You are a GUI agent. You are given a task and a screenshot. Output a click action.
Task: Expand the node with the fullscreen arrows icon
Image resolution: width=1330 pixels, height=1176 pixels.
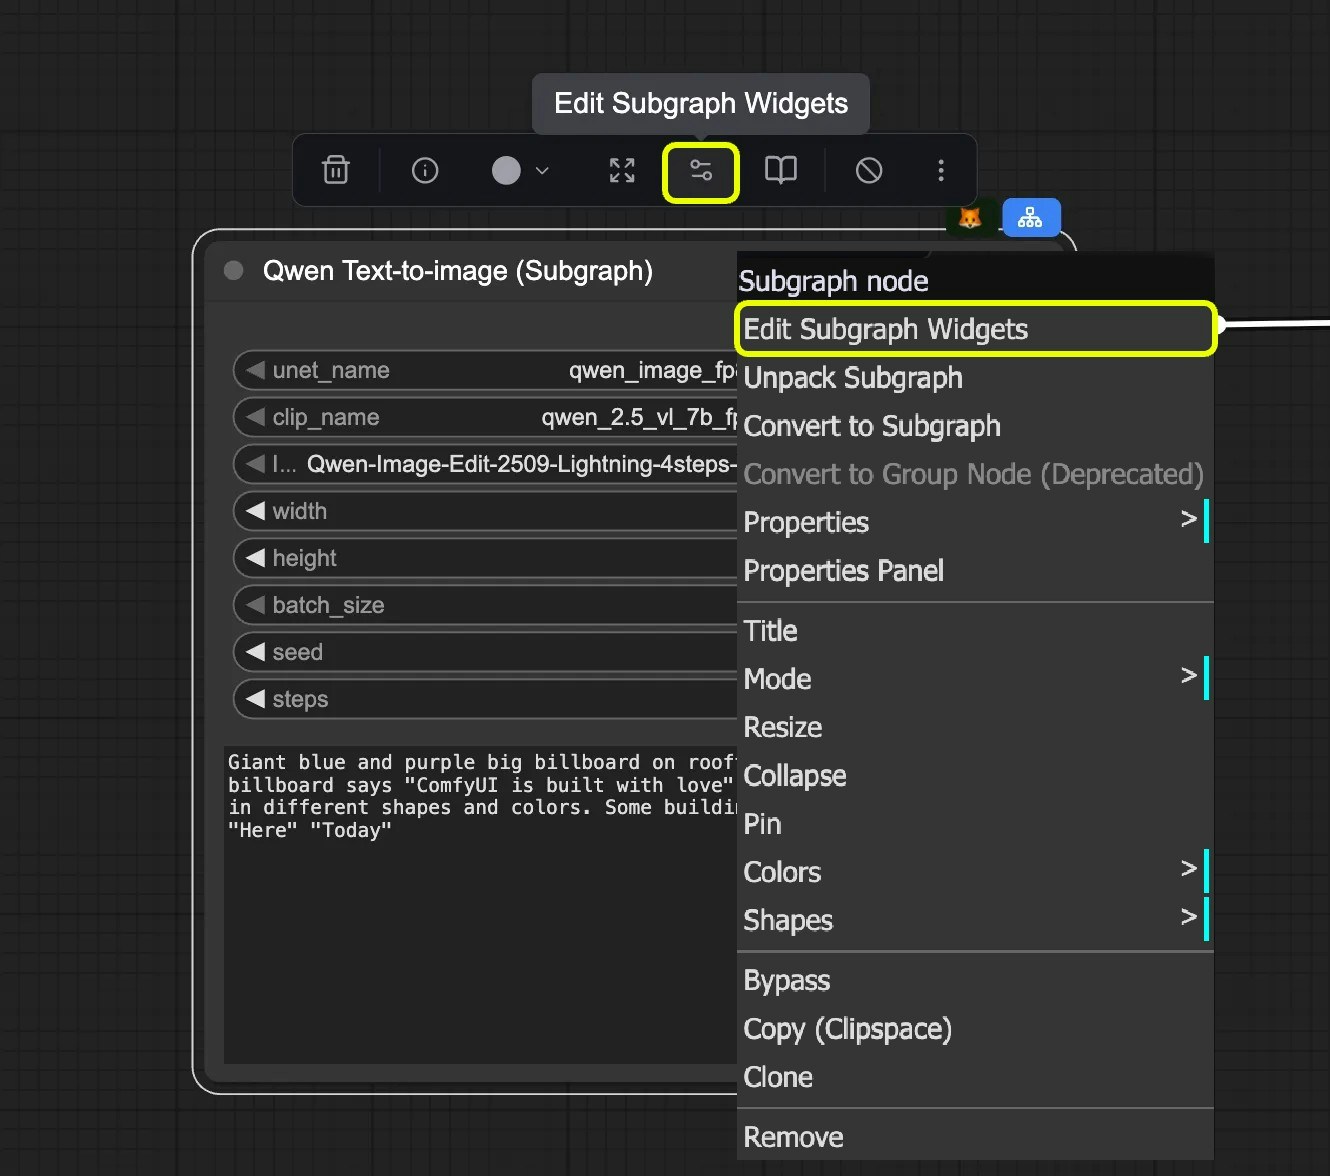click(x=621, y=170)
